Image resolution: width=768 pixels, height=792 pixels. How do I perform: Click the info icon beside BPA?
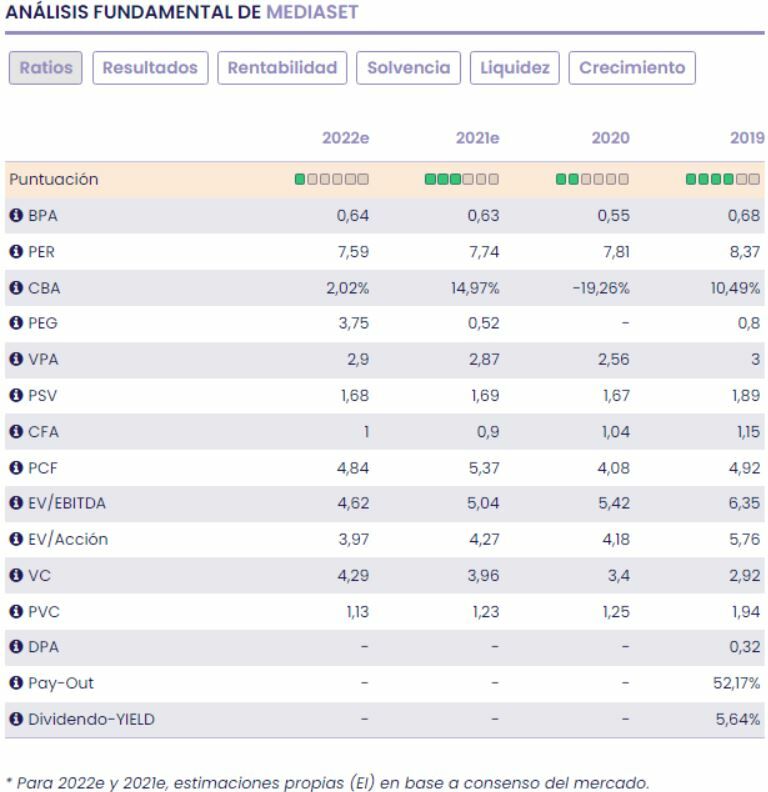(15, 216)
